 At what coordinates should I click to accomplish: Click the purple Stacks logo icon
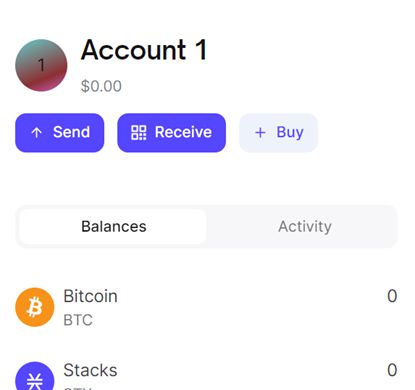tap(35, 376)
